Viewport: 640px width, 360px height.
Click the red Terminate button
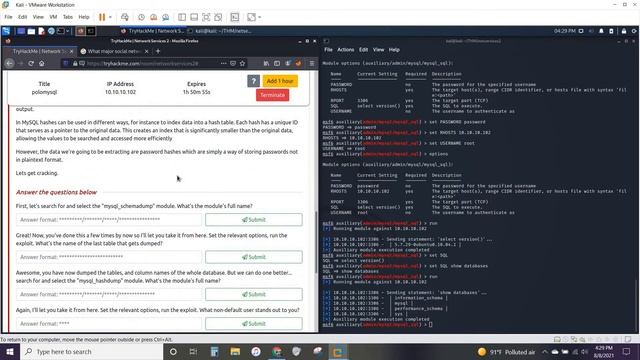[272, 95]
